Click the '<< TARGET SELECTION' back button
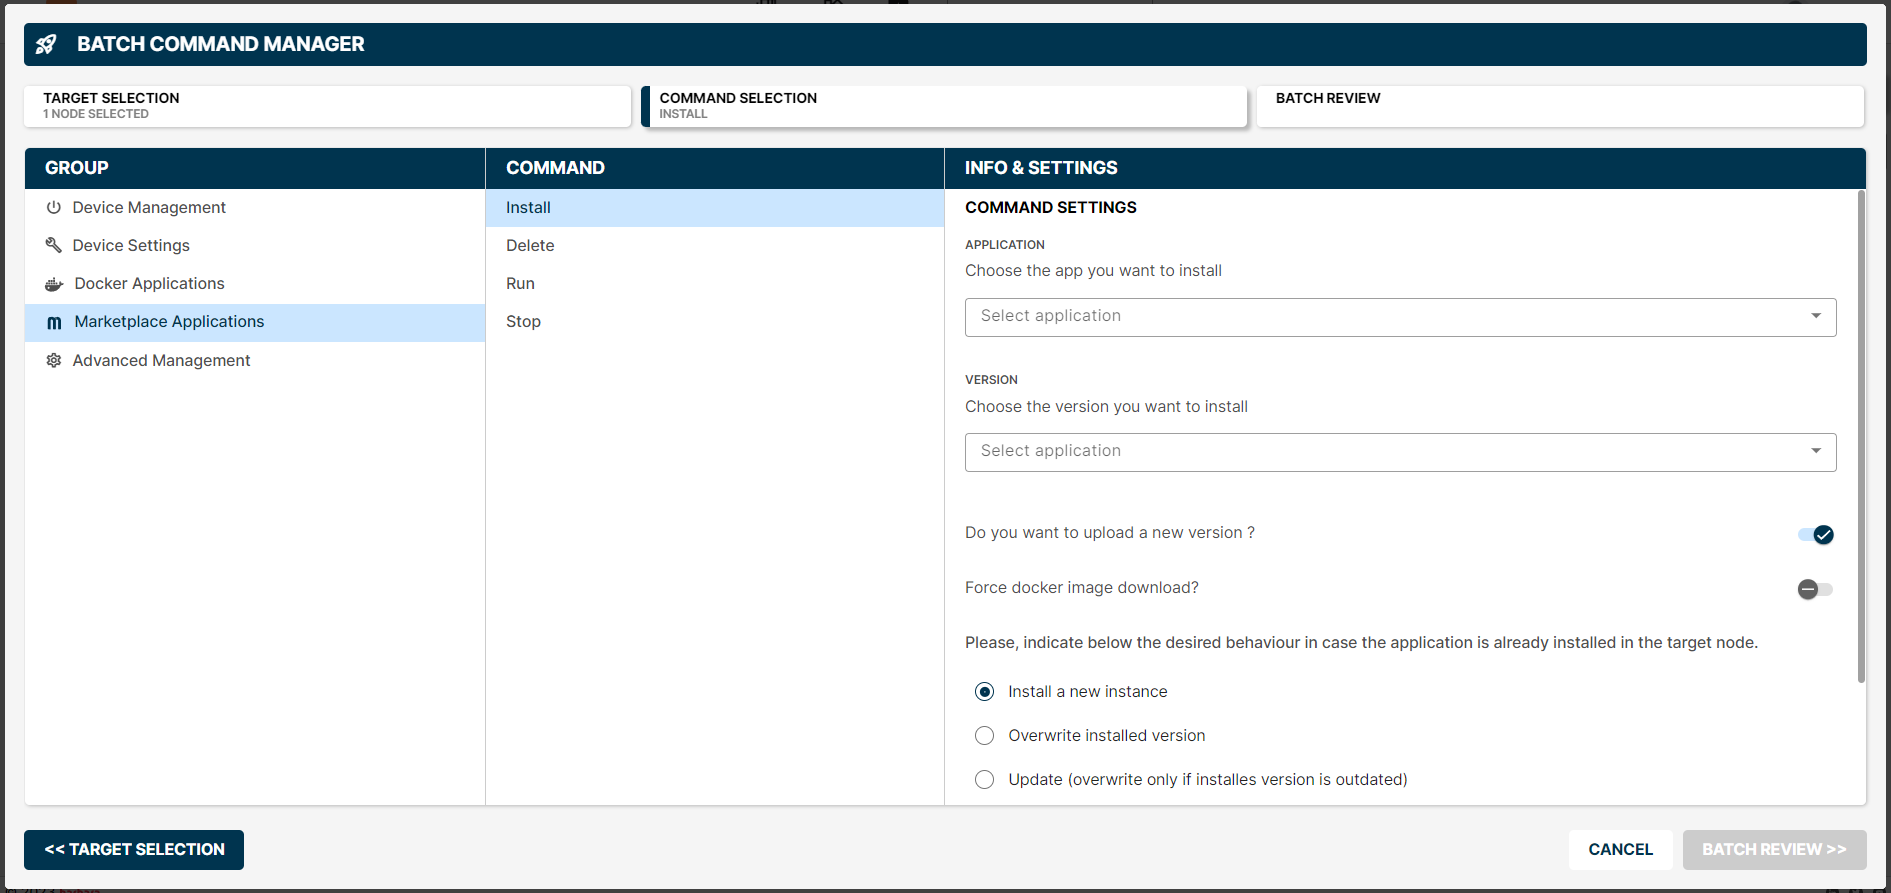The image size is (1891, 893). (134, 850)
